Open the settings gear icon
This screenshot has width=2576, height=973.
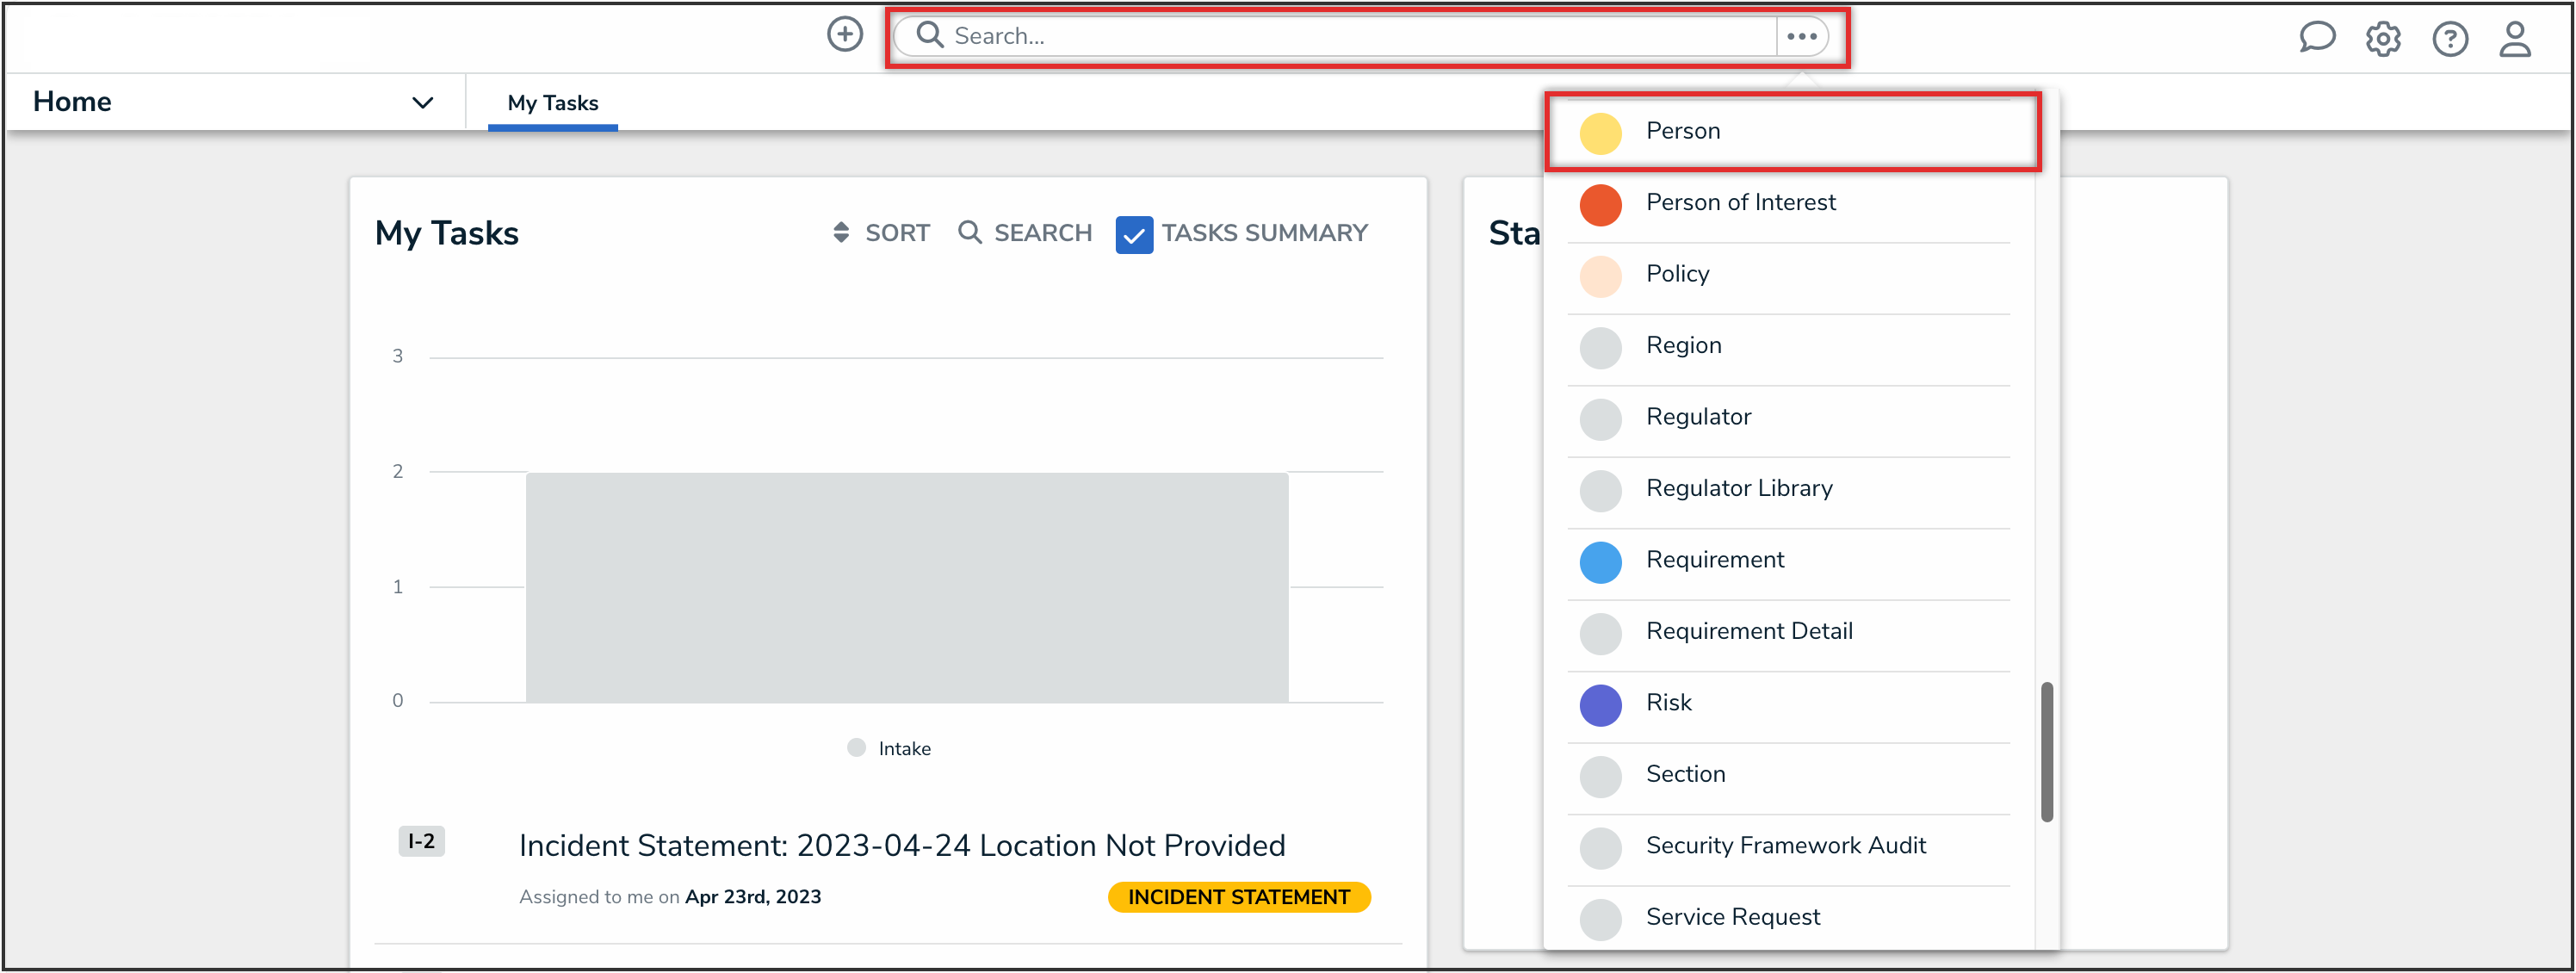point(2382,39)
